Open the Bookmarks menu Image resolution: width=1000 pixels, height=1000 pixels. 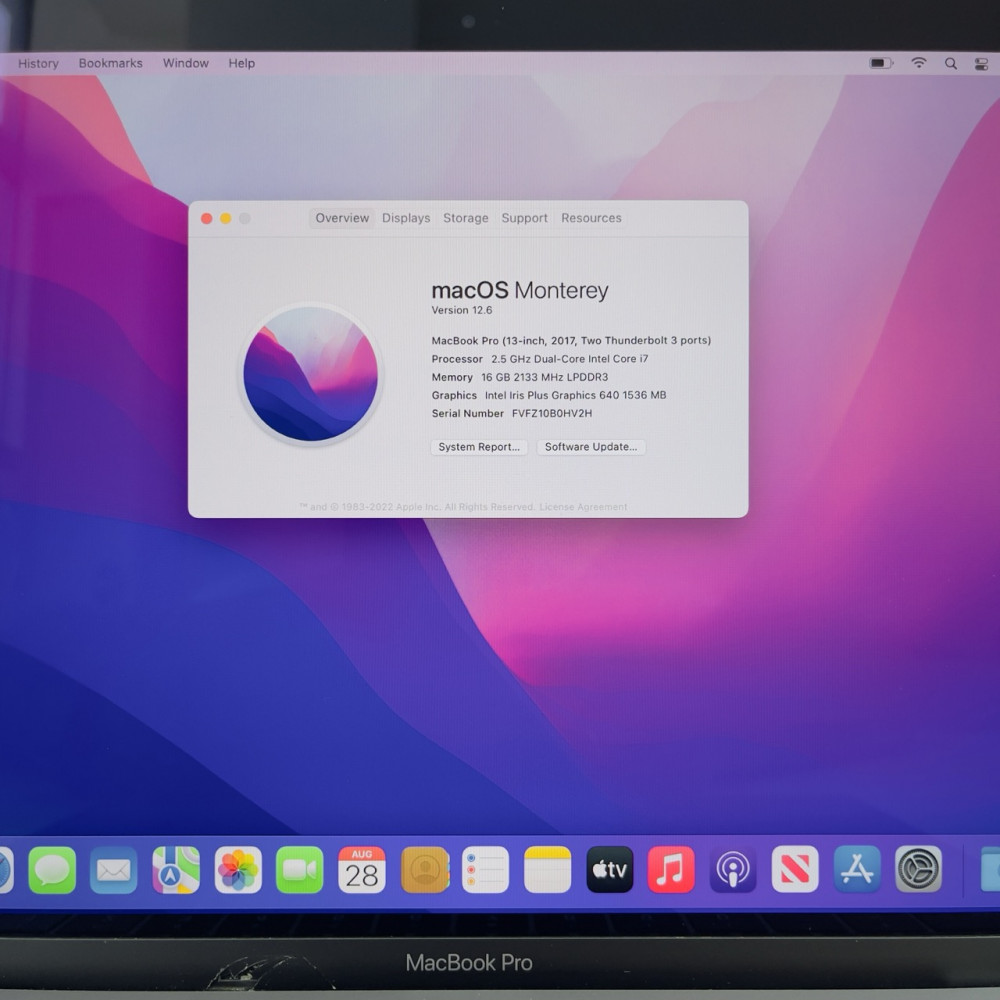(110, 63)
